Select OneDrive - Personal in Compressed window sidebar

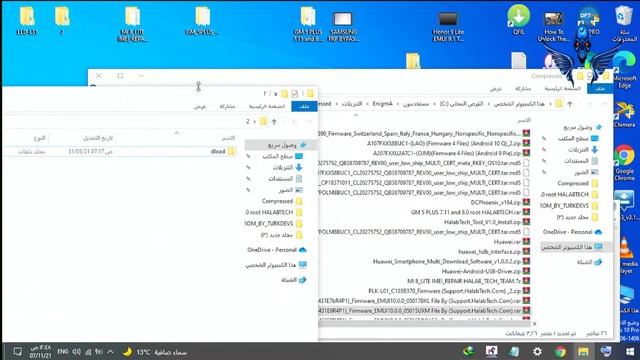pos(572,232)
